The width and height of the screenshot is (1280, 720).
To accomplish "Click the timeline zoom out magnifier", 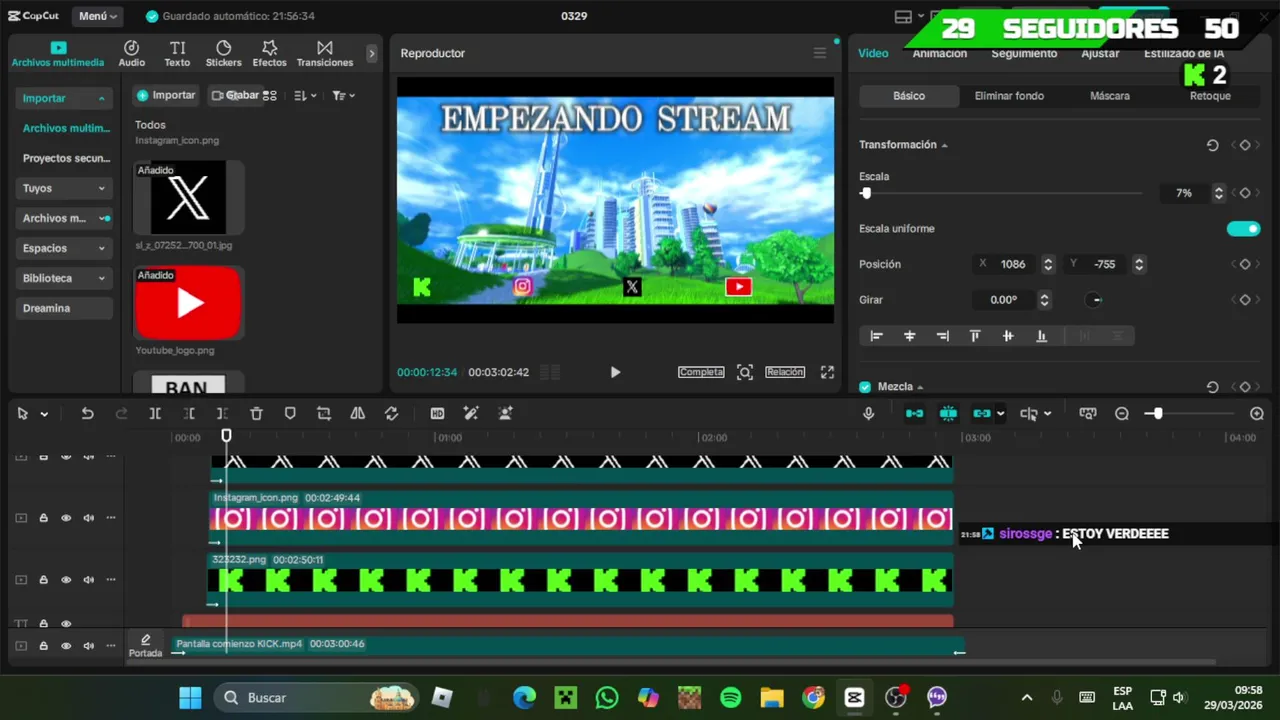I will [1122, 413].
